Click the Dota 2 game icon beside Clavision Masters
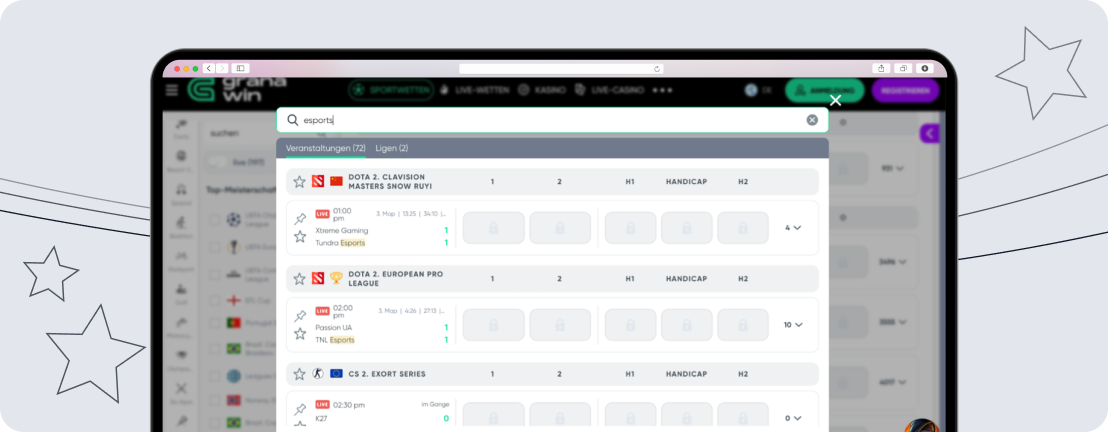1108x432 pixels. coord(318,182)
